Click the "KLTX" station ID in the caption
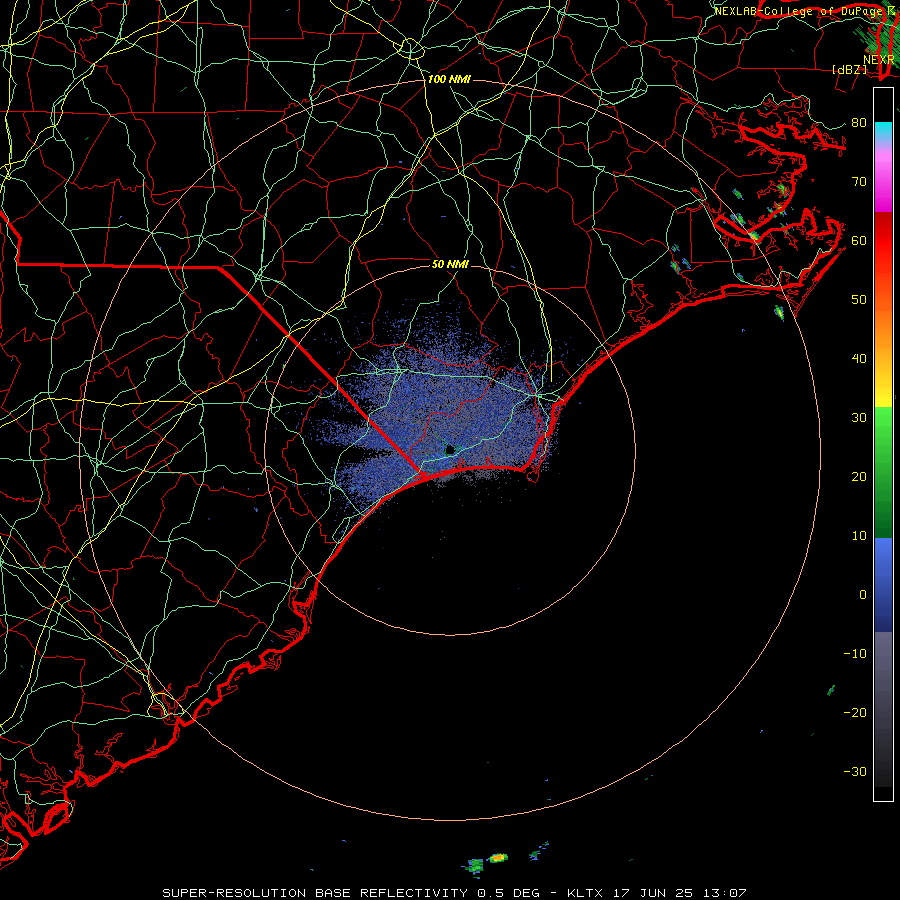This screenshot has width=900, height=900. (584, 893)
